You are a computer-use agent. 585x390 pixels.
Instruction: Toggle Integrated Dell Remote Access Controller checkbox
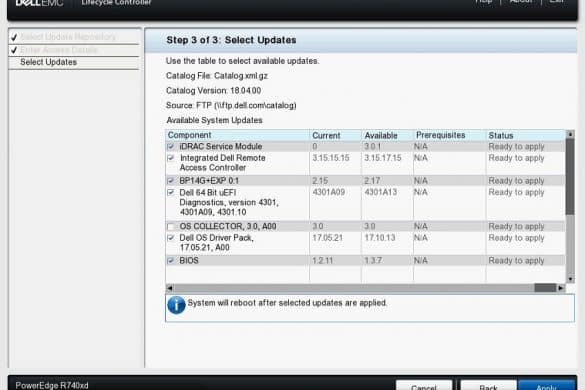[171, 158]
